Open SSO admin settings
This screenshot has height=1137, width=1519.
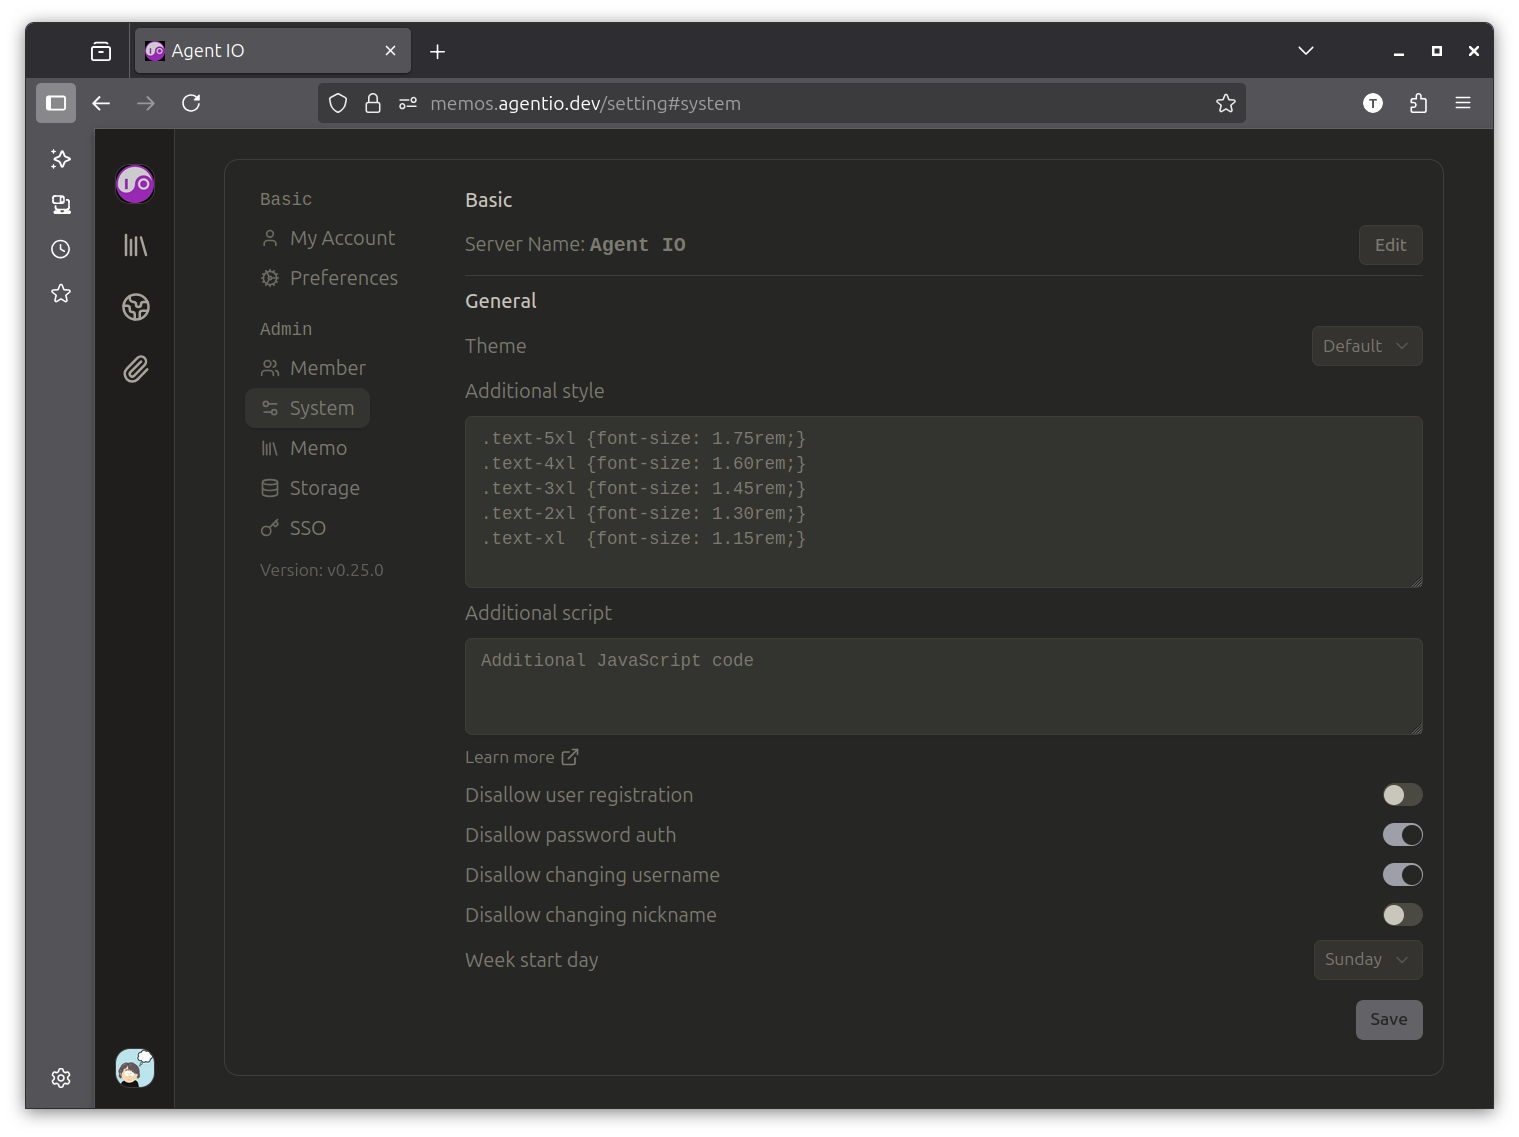coord(293,528)
